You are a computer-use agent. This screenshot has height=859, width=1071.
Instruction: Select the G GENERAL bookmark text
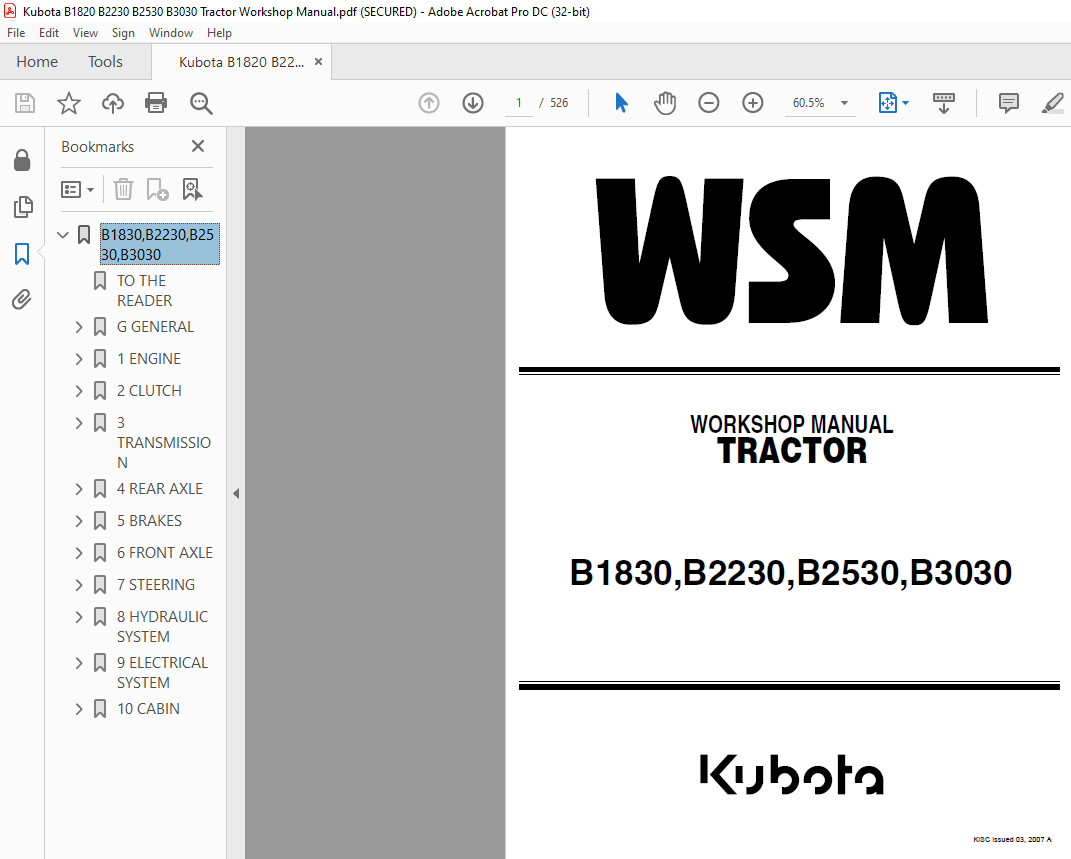[155, 327]
